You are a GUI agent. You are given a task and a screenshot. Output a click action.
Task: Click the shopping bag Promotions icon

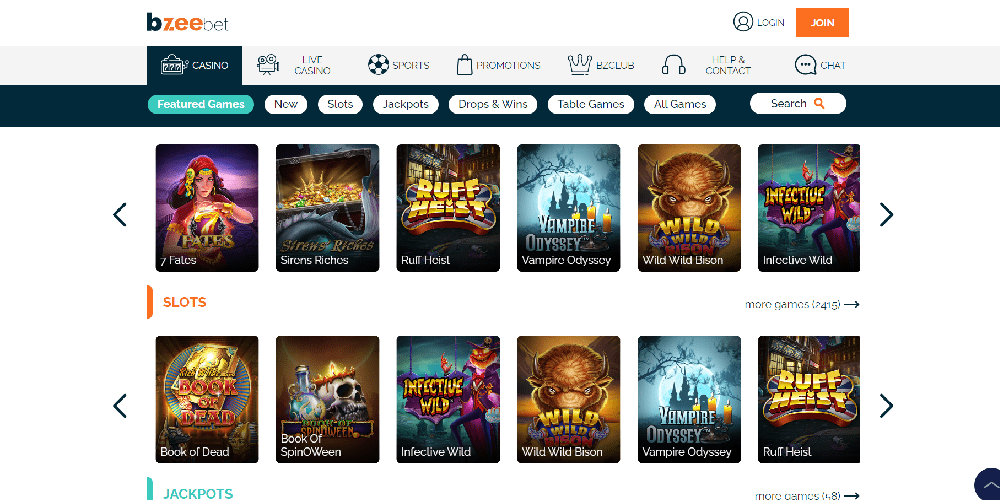tap(464, 64)
